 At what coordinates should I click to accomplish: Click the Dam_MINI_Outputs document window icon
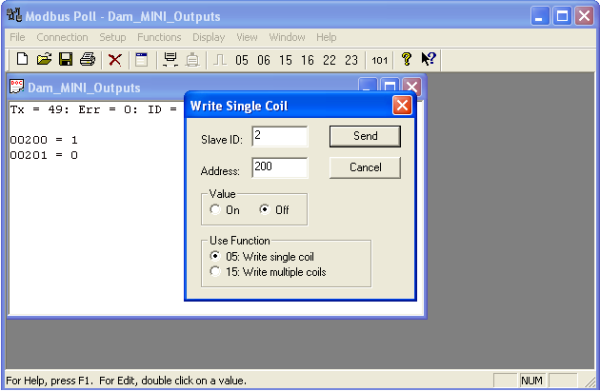(17, 86)
